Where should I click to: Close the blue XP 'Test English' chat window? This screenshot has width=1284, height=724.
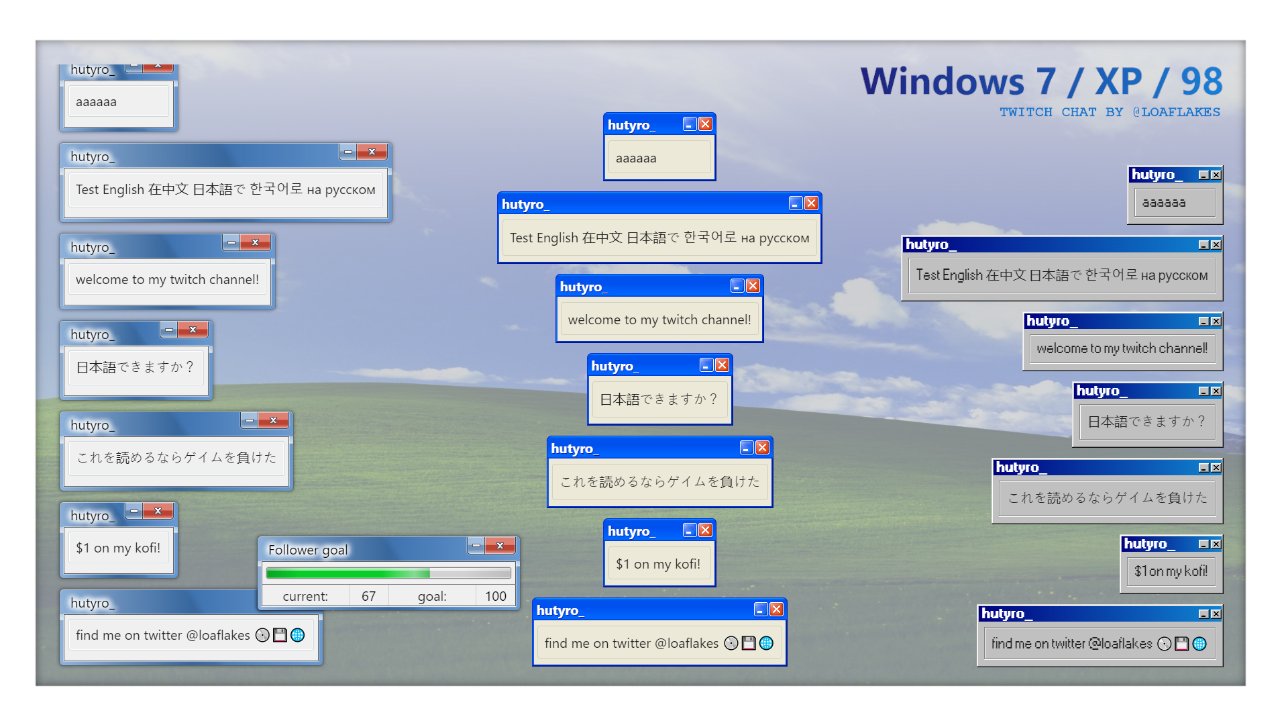pyautogui.click(x=811, y=203)
